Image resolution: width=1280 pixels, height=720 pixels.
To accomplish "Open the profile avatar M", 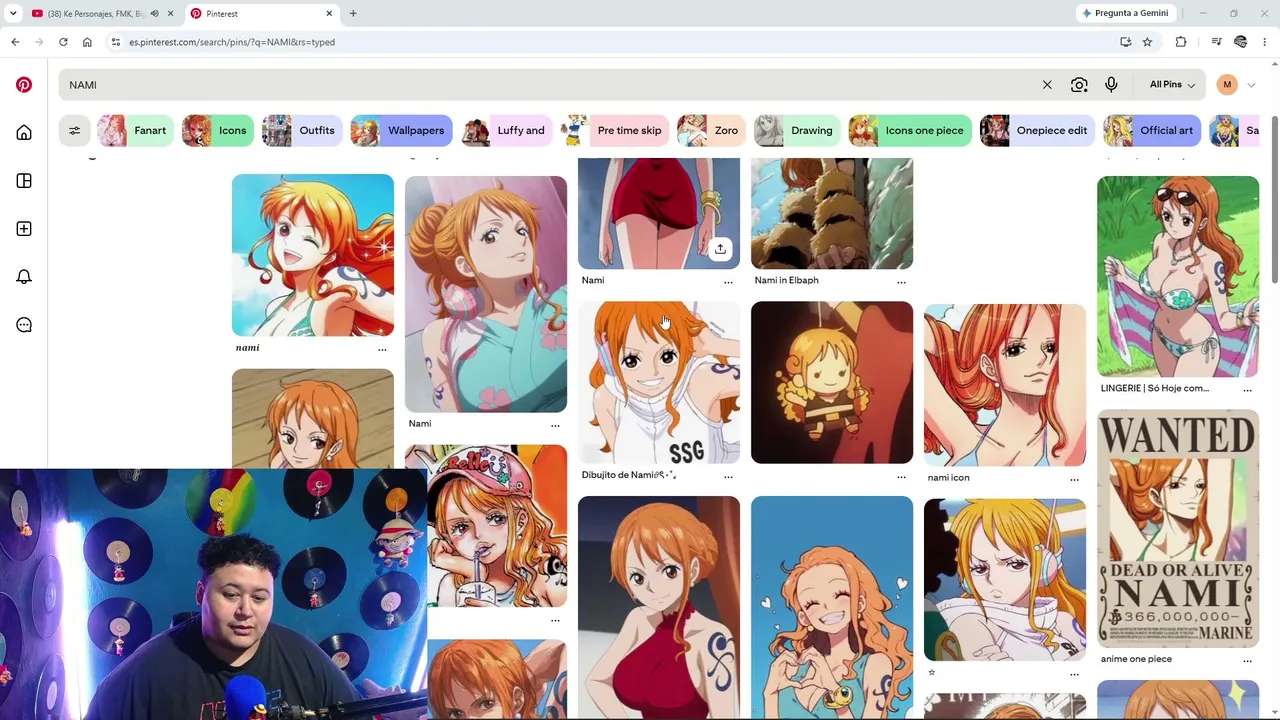I will (1227, 85).
